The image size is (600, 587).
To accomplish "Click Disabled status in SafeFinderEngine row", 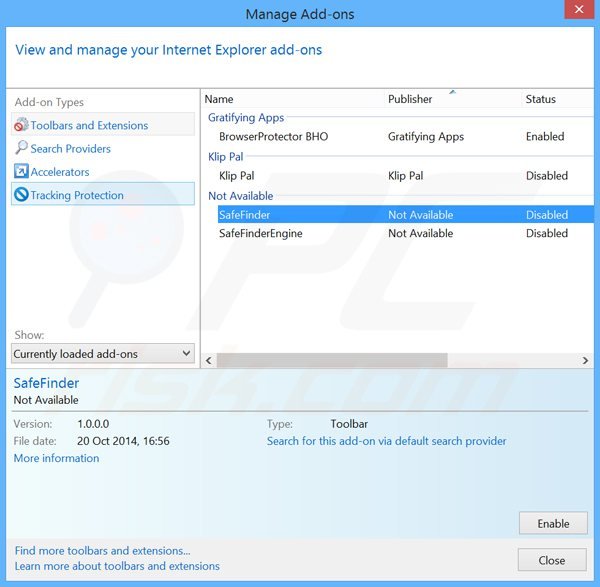I will [547, 233].
